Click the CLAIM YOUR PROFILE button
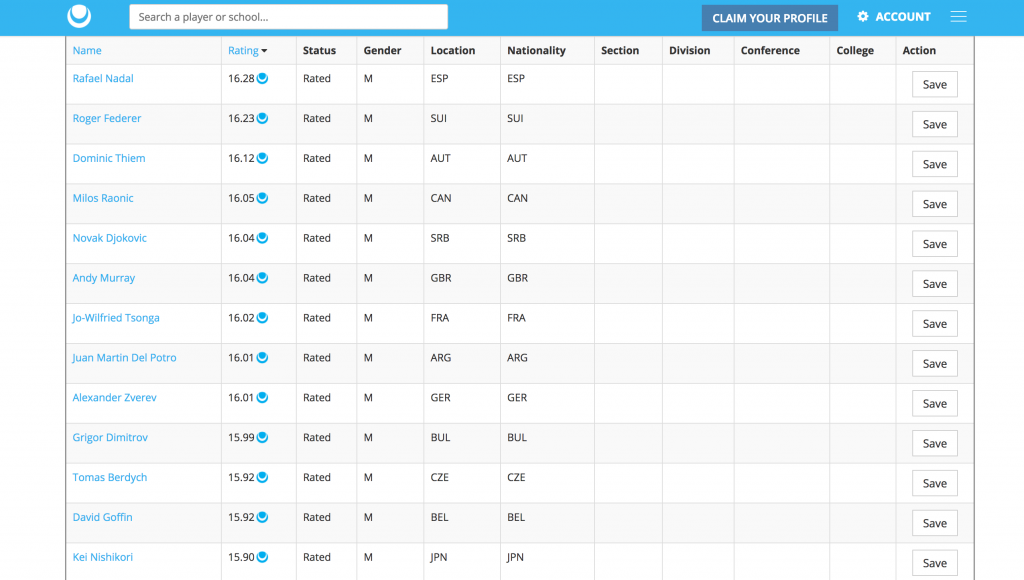The width and height of the screenshot is (1024, 580). point(769,17)
